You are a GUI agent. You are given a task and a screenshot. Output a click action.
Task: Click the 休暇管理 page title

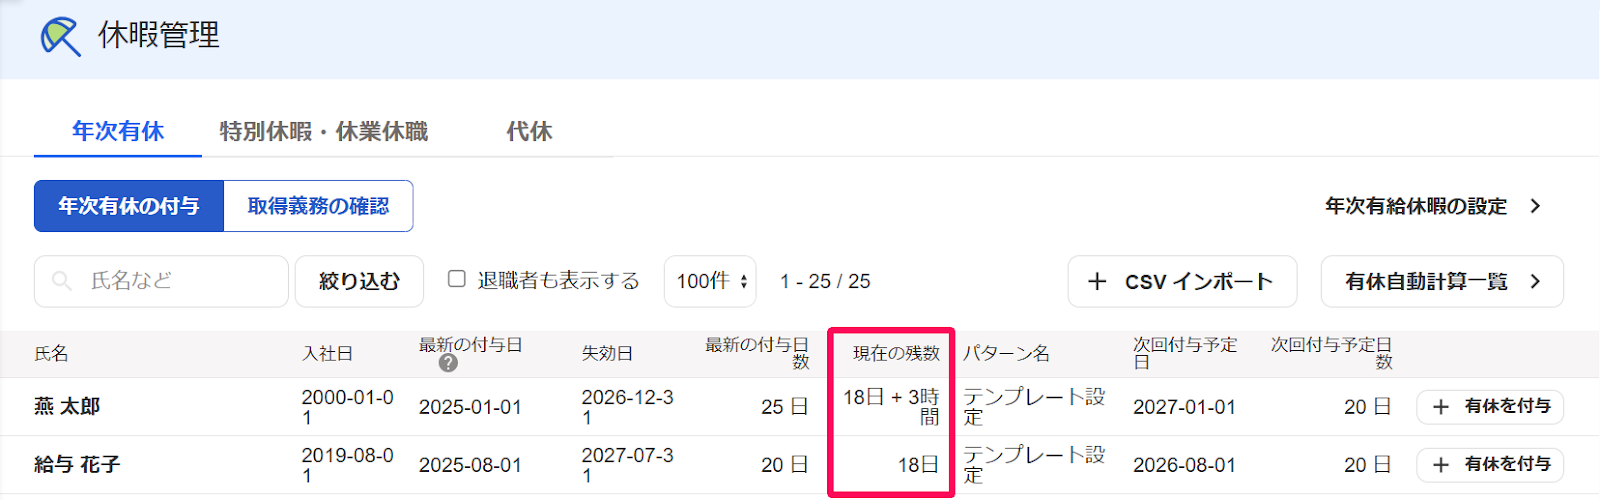point(159,36)
